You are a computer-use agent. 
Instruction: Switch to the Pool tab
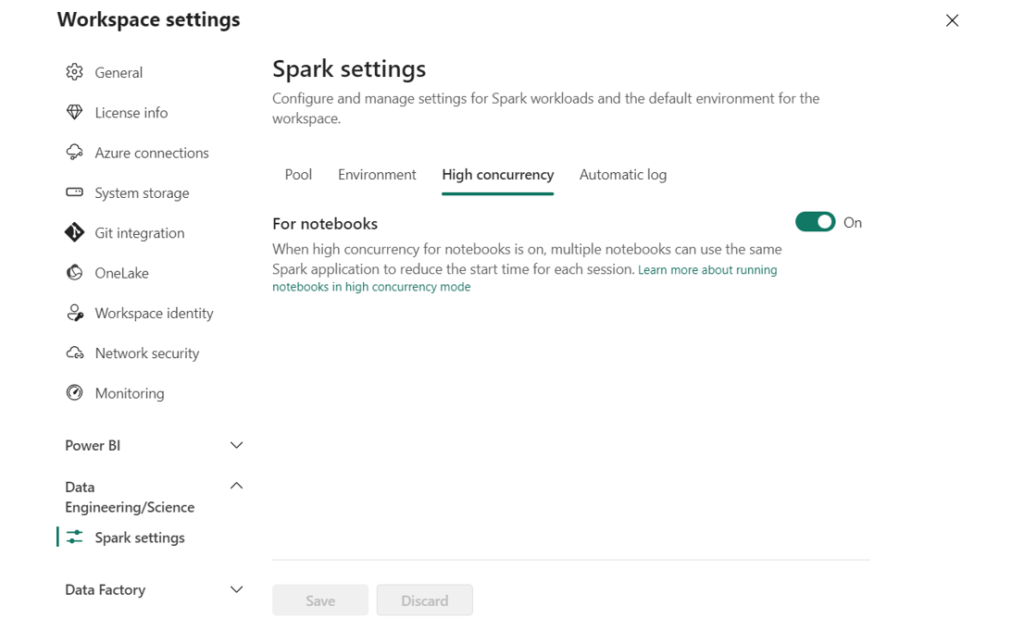pos(297,174)
